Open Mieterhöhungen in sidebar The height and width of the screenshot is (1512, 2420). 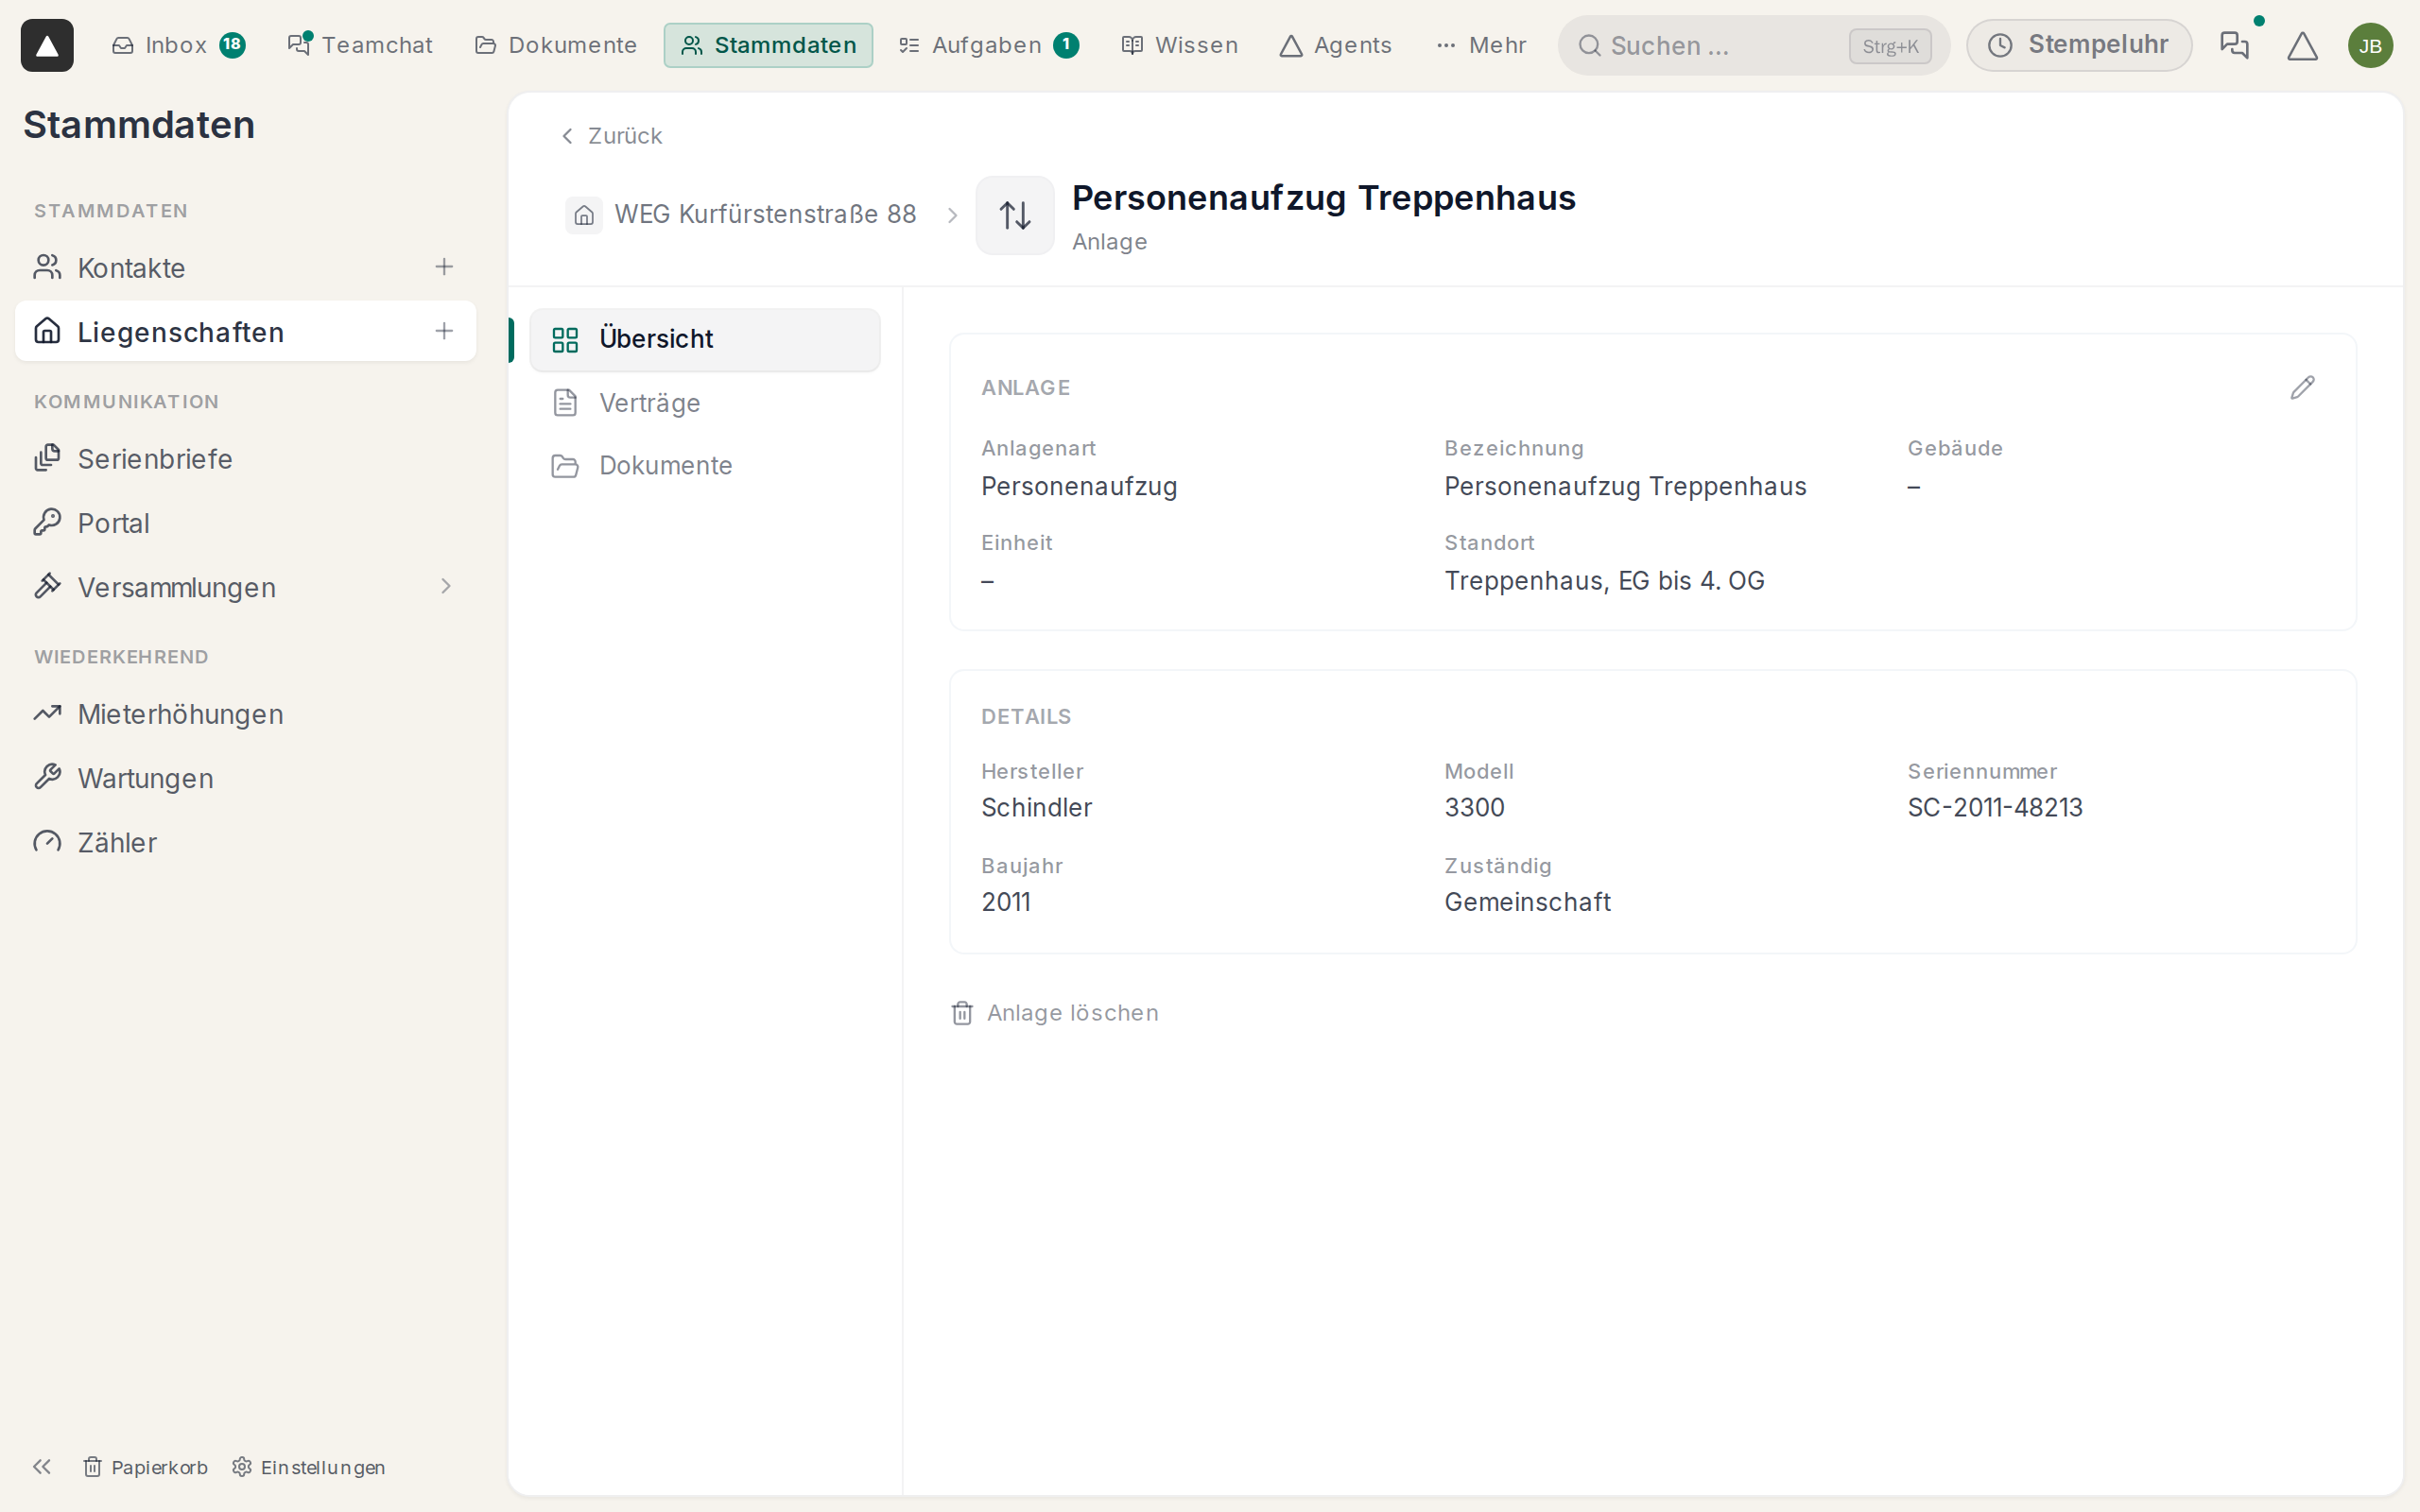[246, 714]
